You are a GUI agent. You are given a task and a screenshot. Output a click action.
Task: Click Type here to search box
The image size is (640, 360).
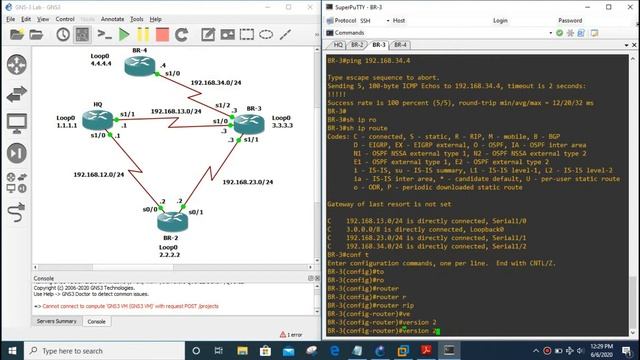[x=105, y=351]
